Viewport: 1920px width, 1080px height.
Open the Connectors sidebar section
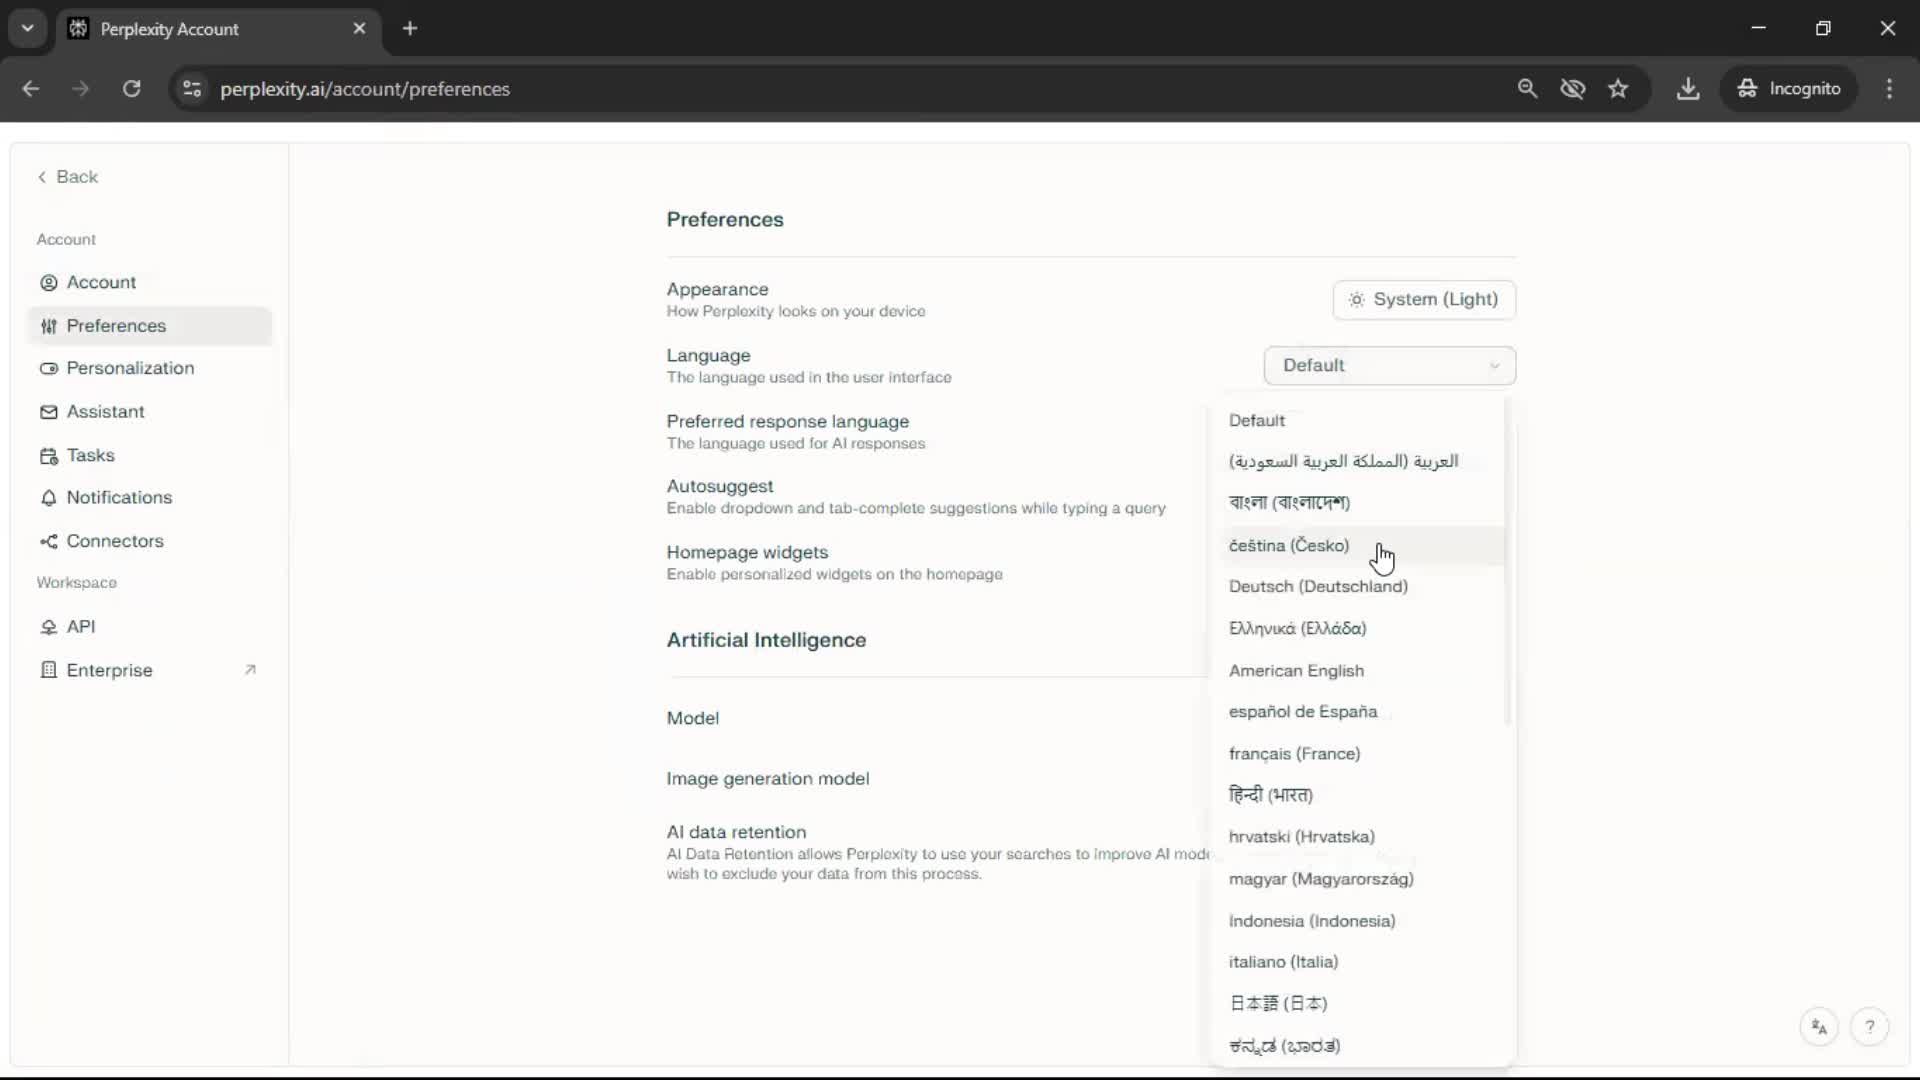(114, 541)
